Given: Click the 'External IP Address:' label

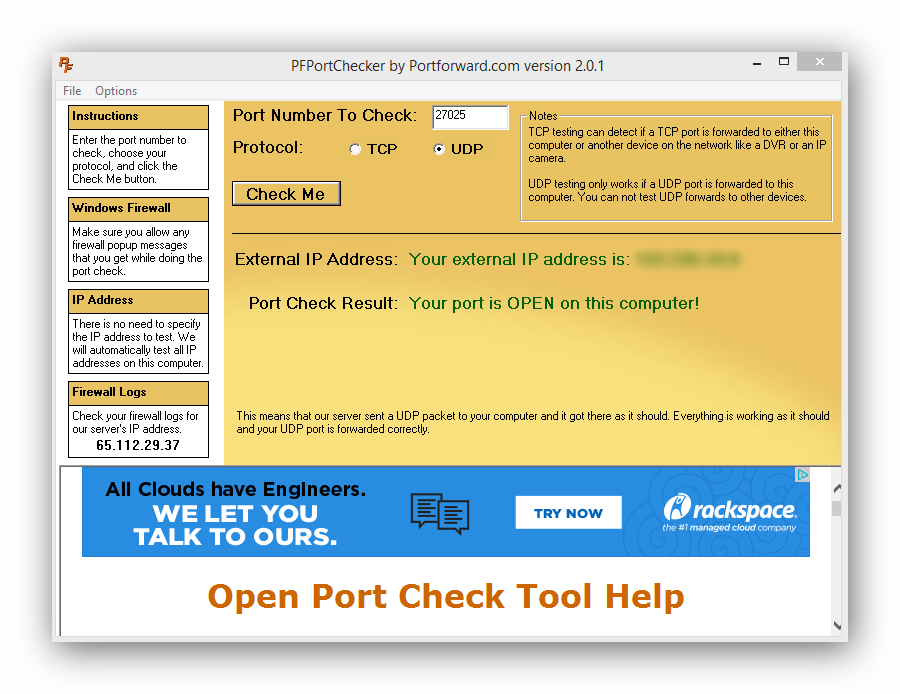Looking at the screenshot, I should coord(316,259).
